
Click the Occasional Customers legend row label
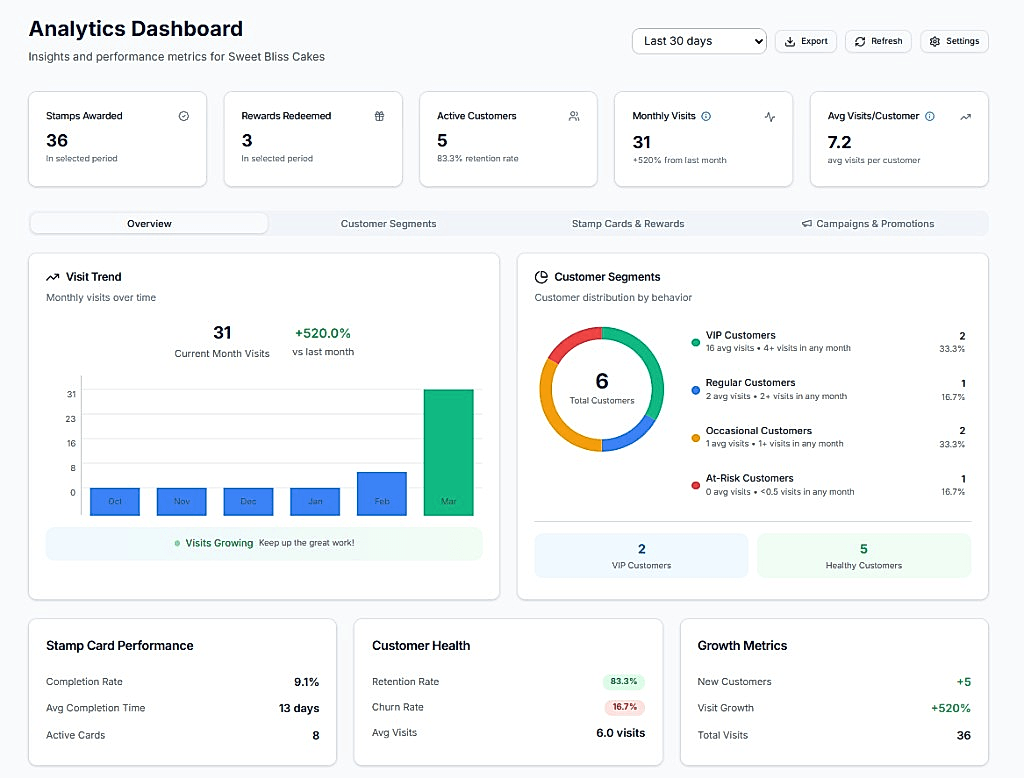(759, 430)
